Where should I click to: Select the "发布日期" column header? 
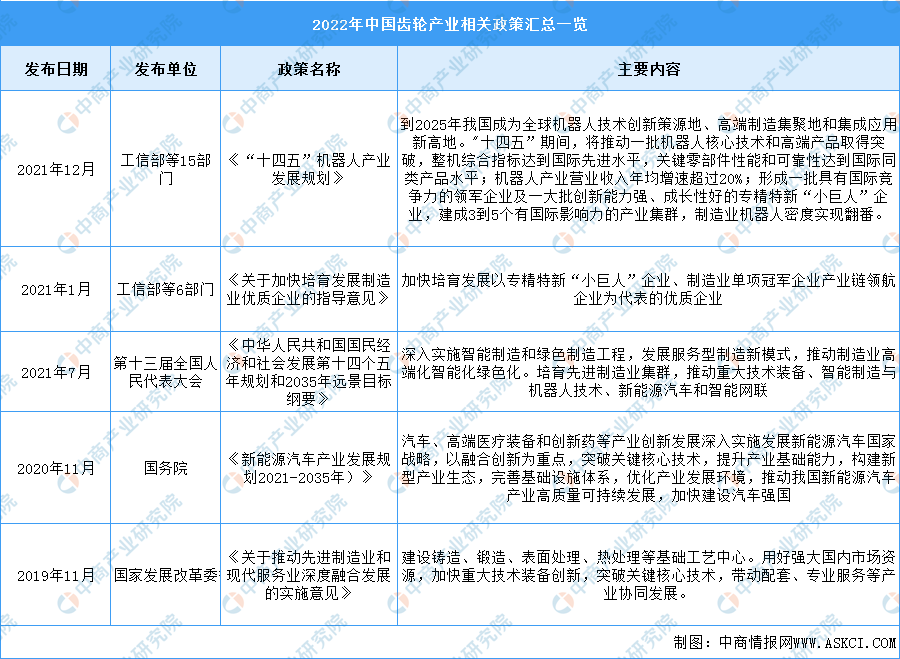pyautogui.click(x=56, y=69)
